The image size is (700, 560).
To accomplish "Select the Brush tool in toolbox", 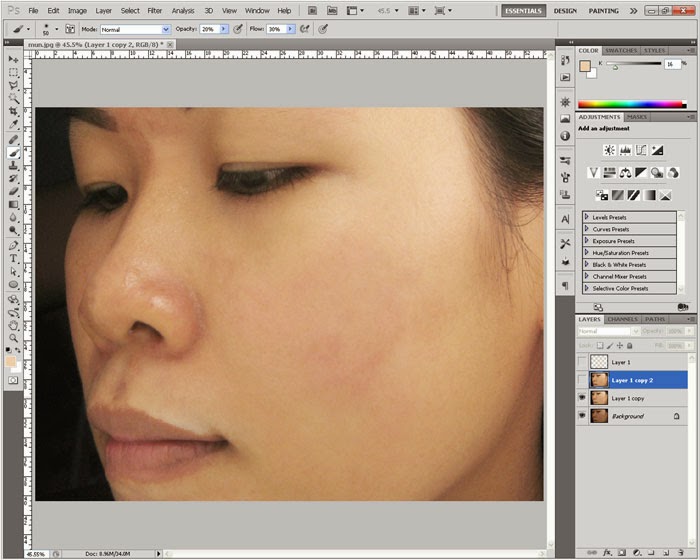I will click(13, 153).
